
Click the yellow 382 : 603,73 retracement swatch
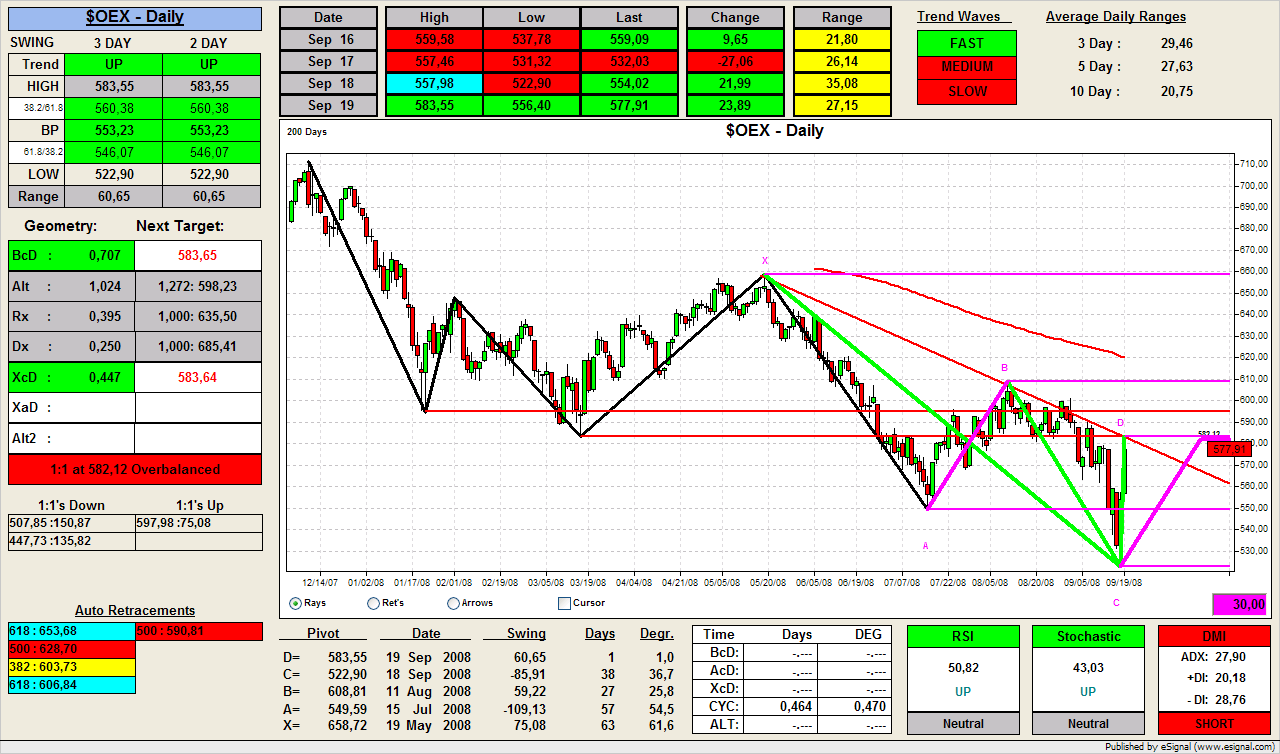70,667
